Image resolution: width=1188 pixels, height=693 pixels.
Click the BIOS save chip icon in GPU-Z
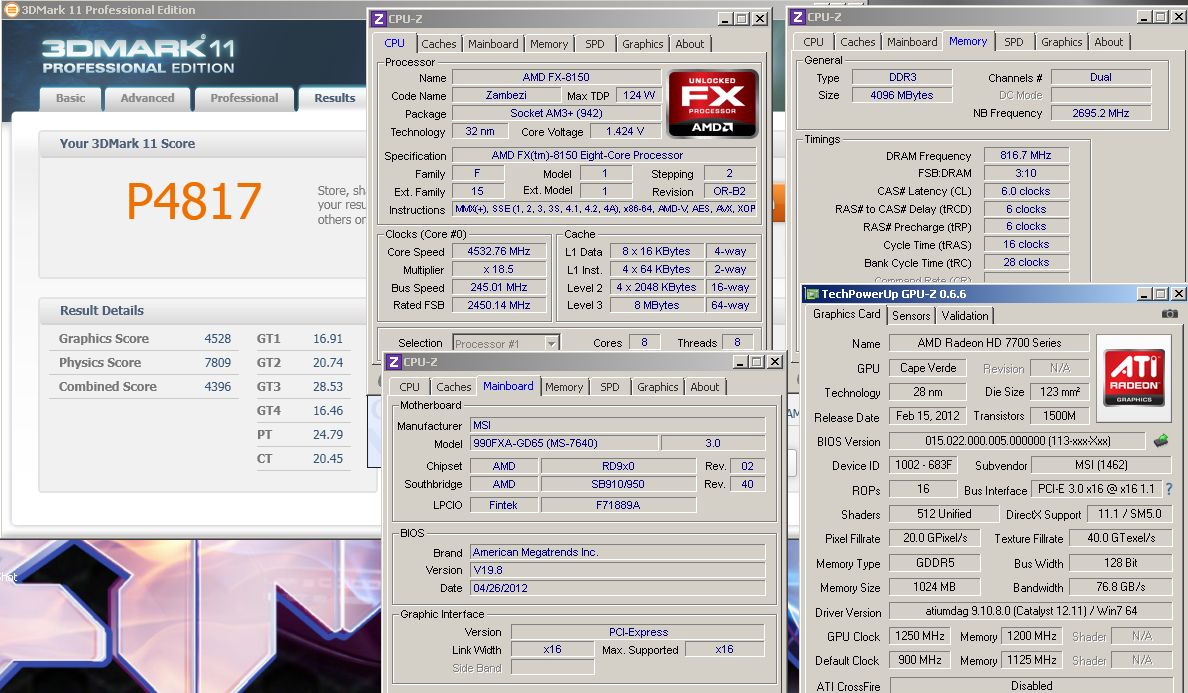1160,441
